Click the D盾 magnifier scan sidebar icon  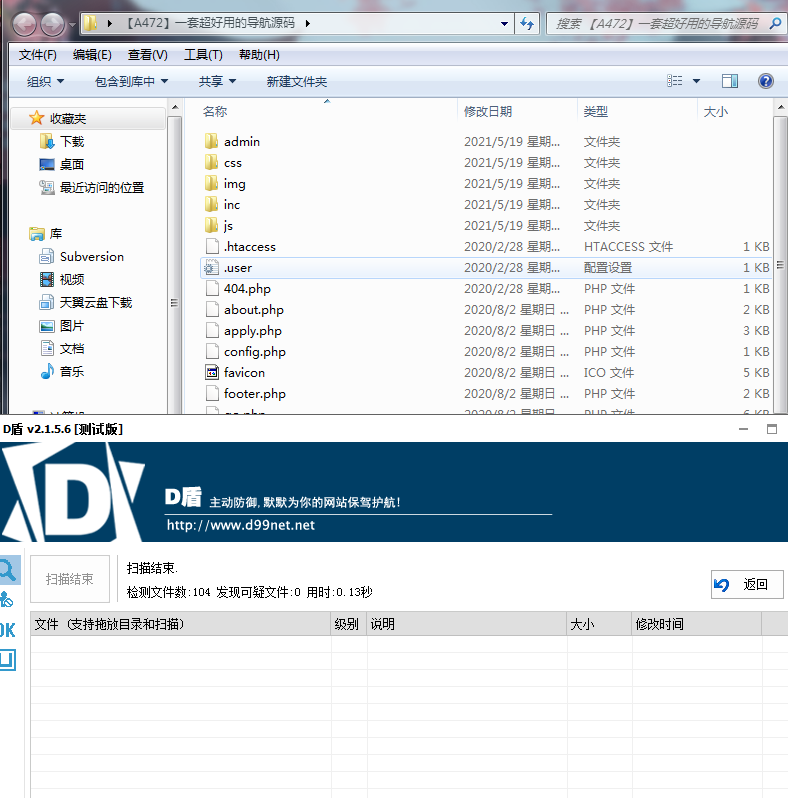click(7, 570)
